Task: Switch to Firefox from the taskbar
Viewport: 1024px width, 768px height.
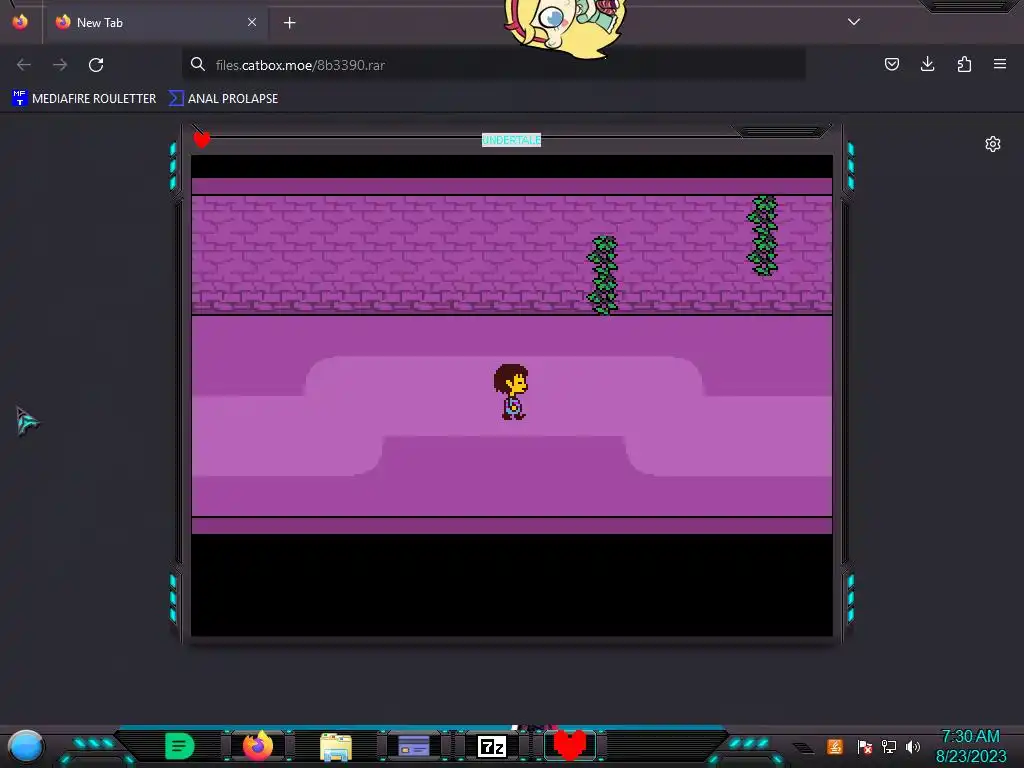Action: [x=258, y=746]
